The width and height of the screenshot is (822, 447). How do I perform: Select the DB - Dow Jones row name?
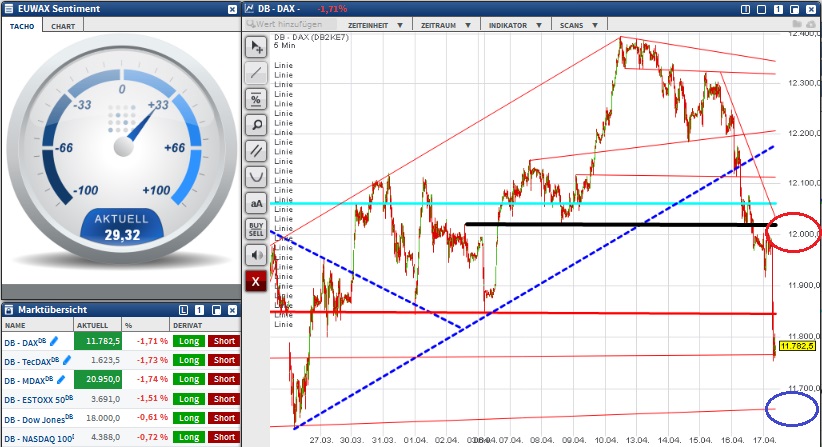(x=39, y=419)
